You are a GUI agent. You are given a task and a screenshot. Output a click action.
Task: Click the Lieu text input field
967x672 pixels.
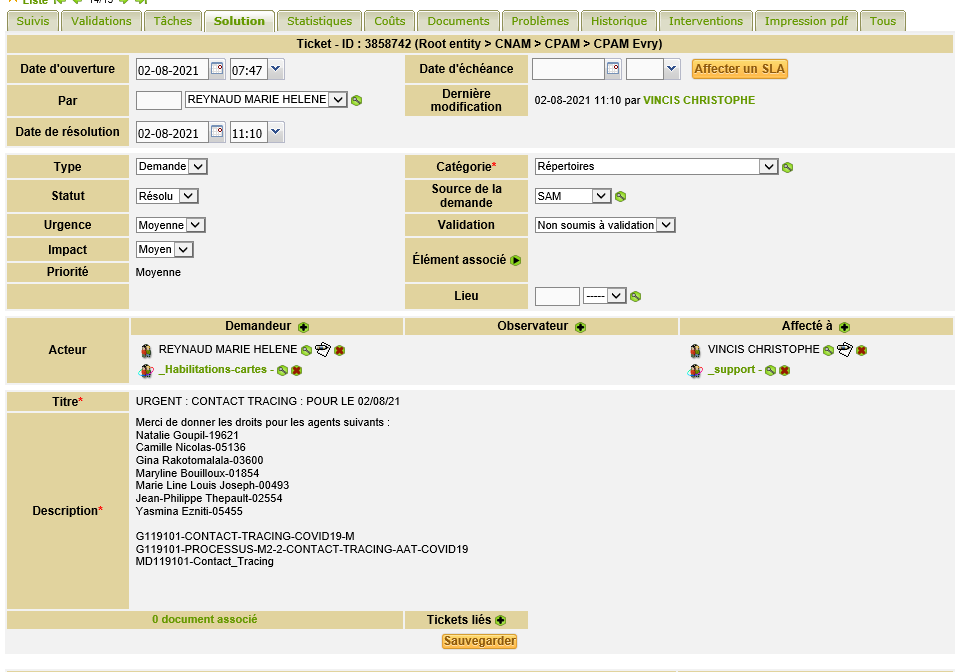click(x=557, y=296)
